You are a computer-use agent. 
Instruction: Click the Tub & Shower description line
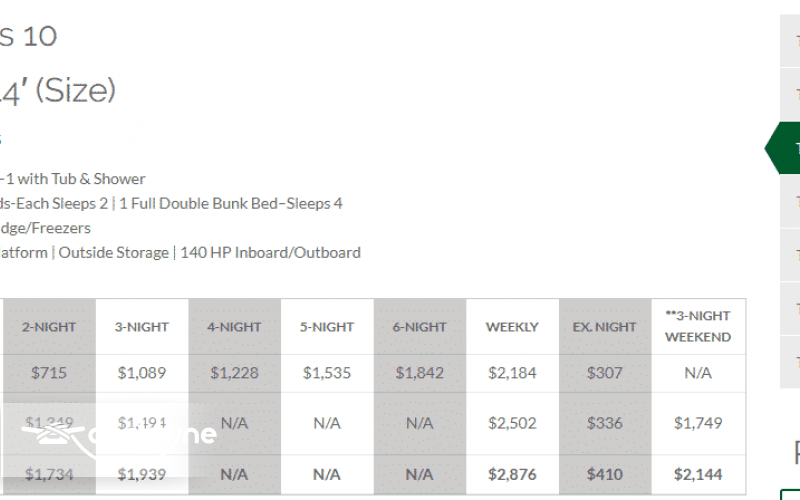click(73, 179)
